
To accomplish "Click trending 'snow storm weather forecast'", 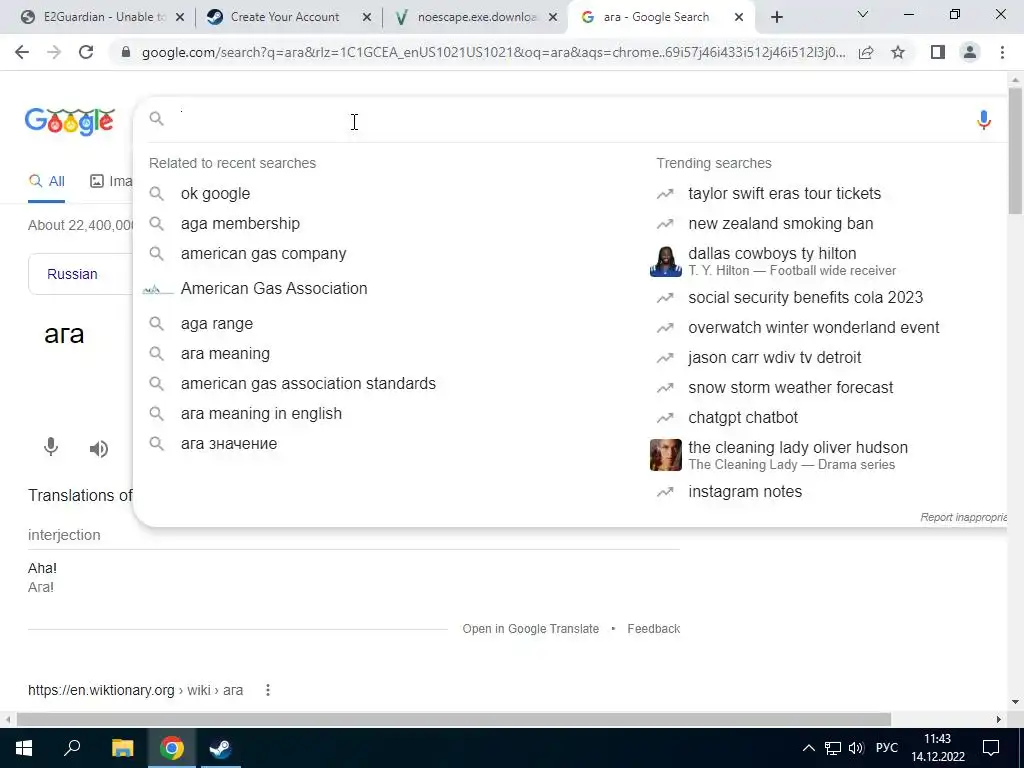I will tap(790, 387).
